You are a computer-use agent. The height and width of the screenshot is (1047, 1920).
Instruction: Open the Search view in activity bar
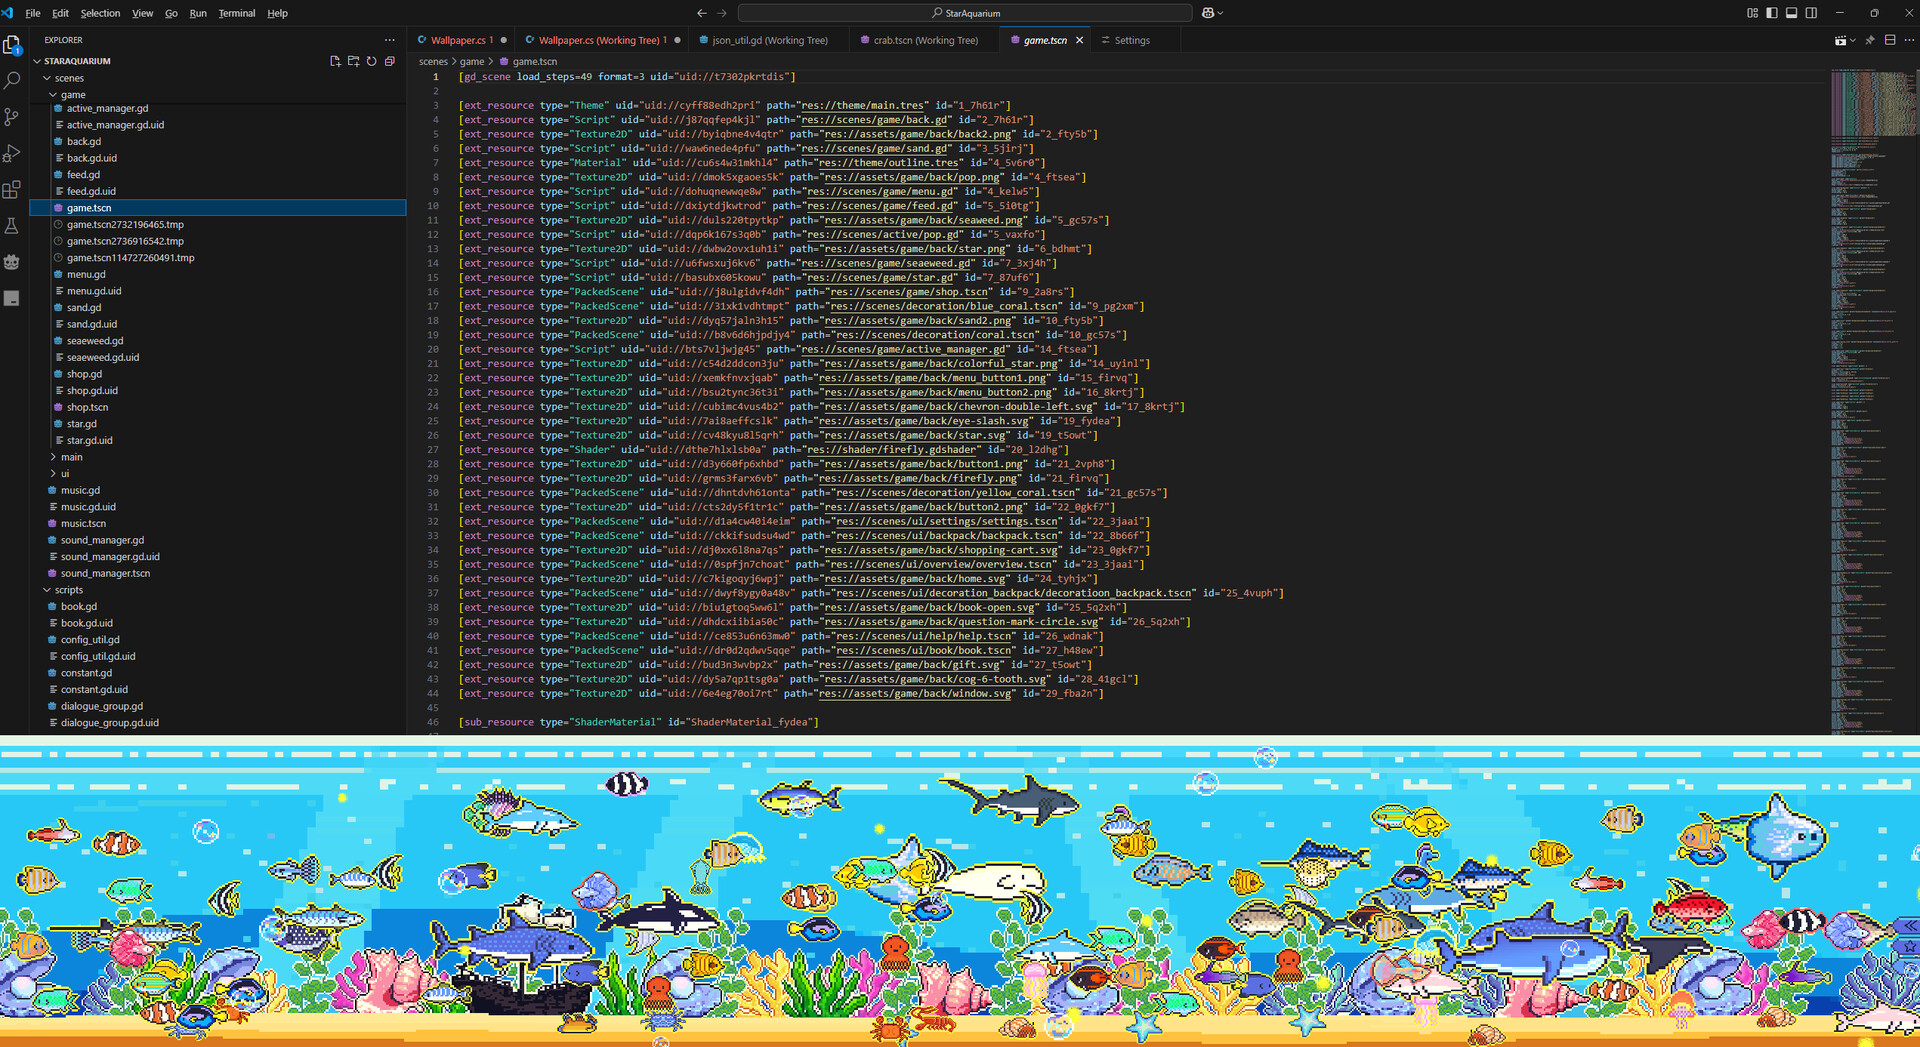click(x=12, y=81)
